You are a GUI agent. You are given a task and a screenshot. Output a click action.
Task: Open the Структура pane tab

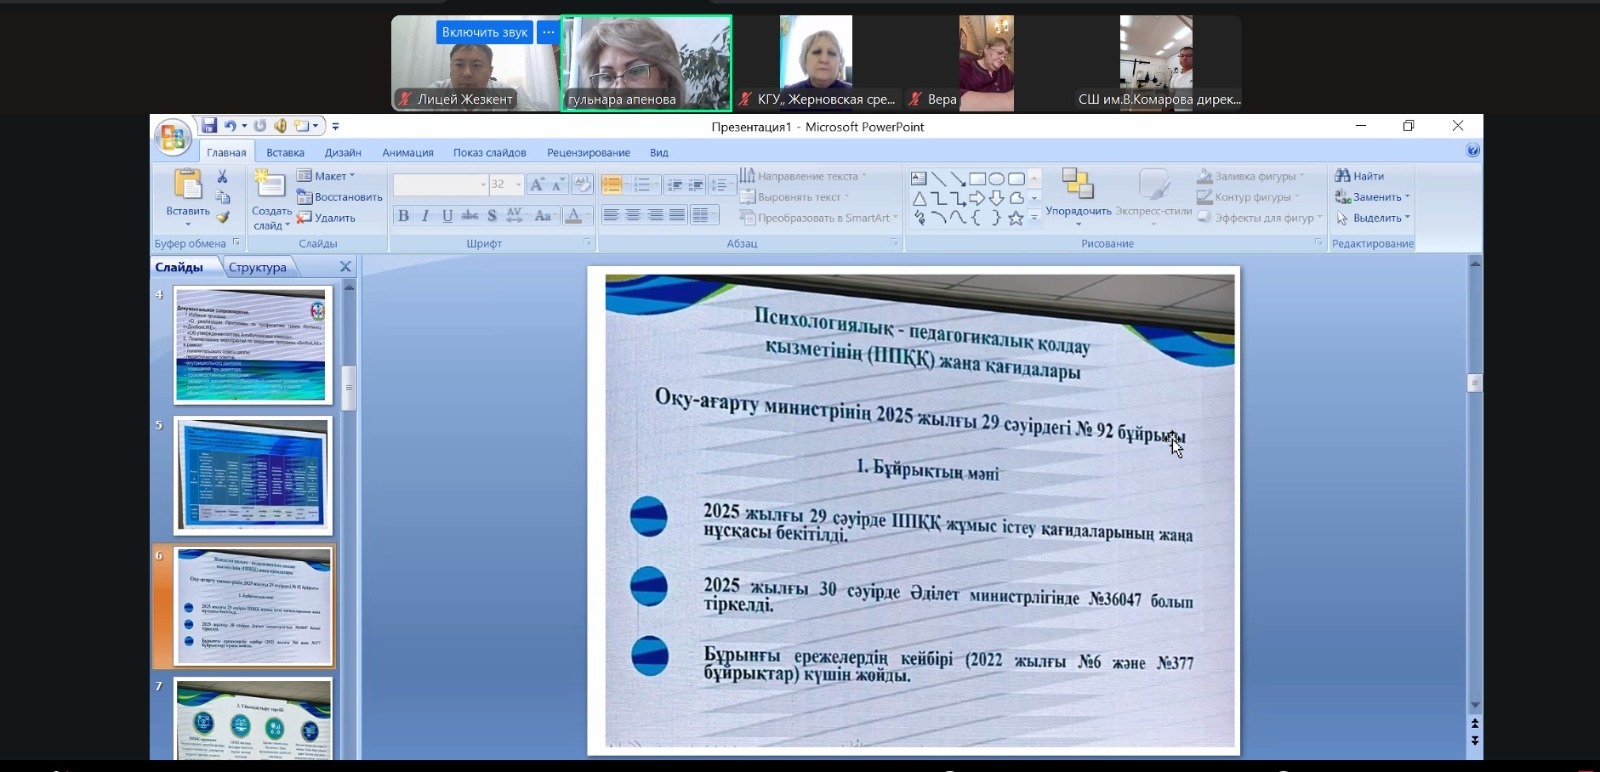[x=257, y=267]
